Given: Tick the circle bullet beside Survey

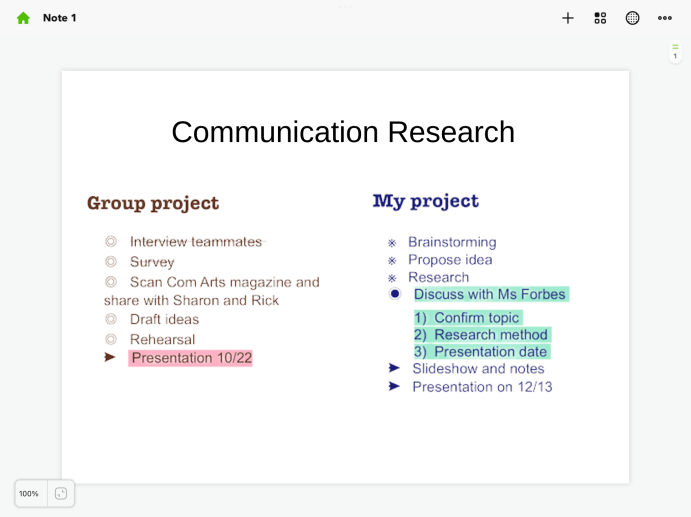Looking at the screenshot, I should click(111, 262).
